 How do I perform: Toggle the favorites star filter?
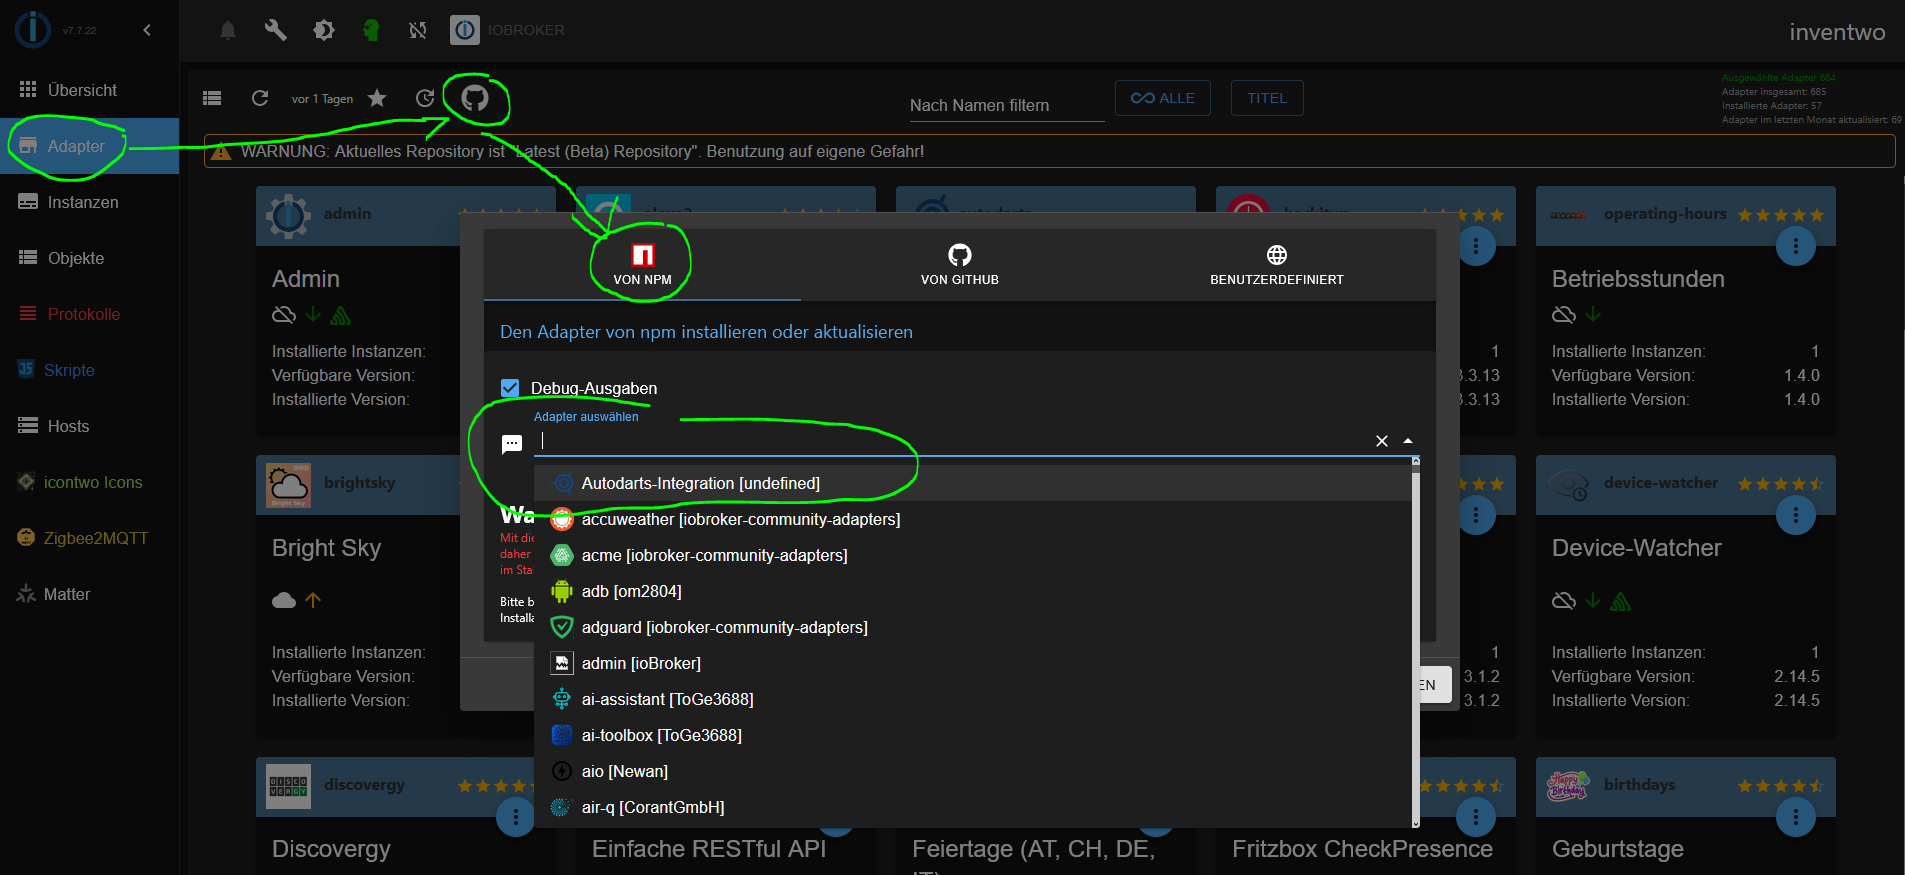(377, 98)
